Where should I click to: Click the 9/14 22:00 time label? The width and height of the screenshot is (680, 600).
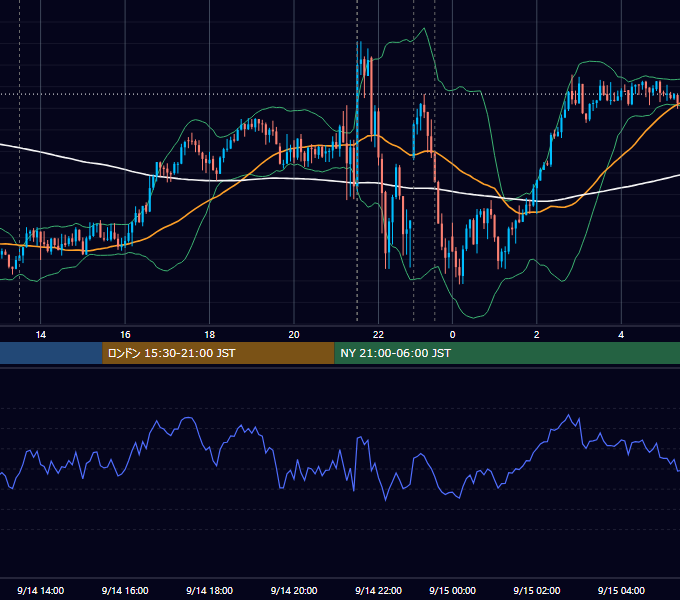pos(379,590)
